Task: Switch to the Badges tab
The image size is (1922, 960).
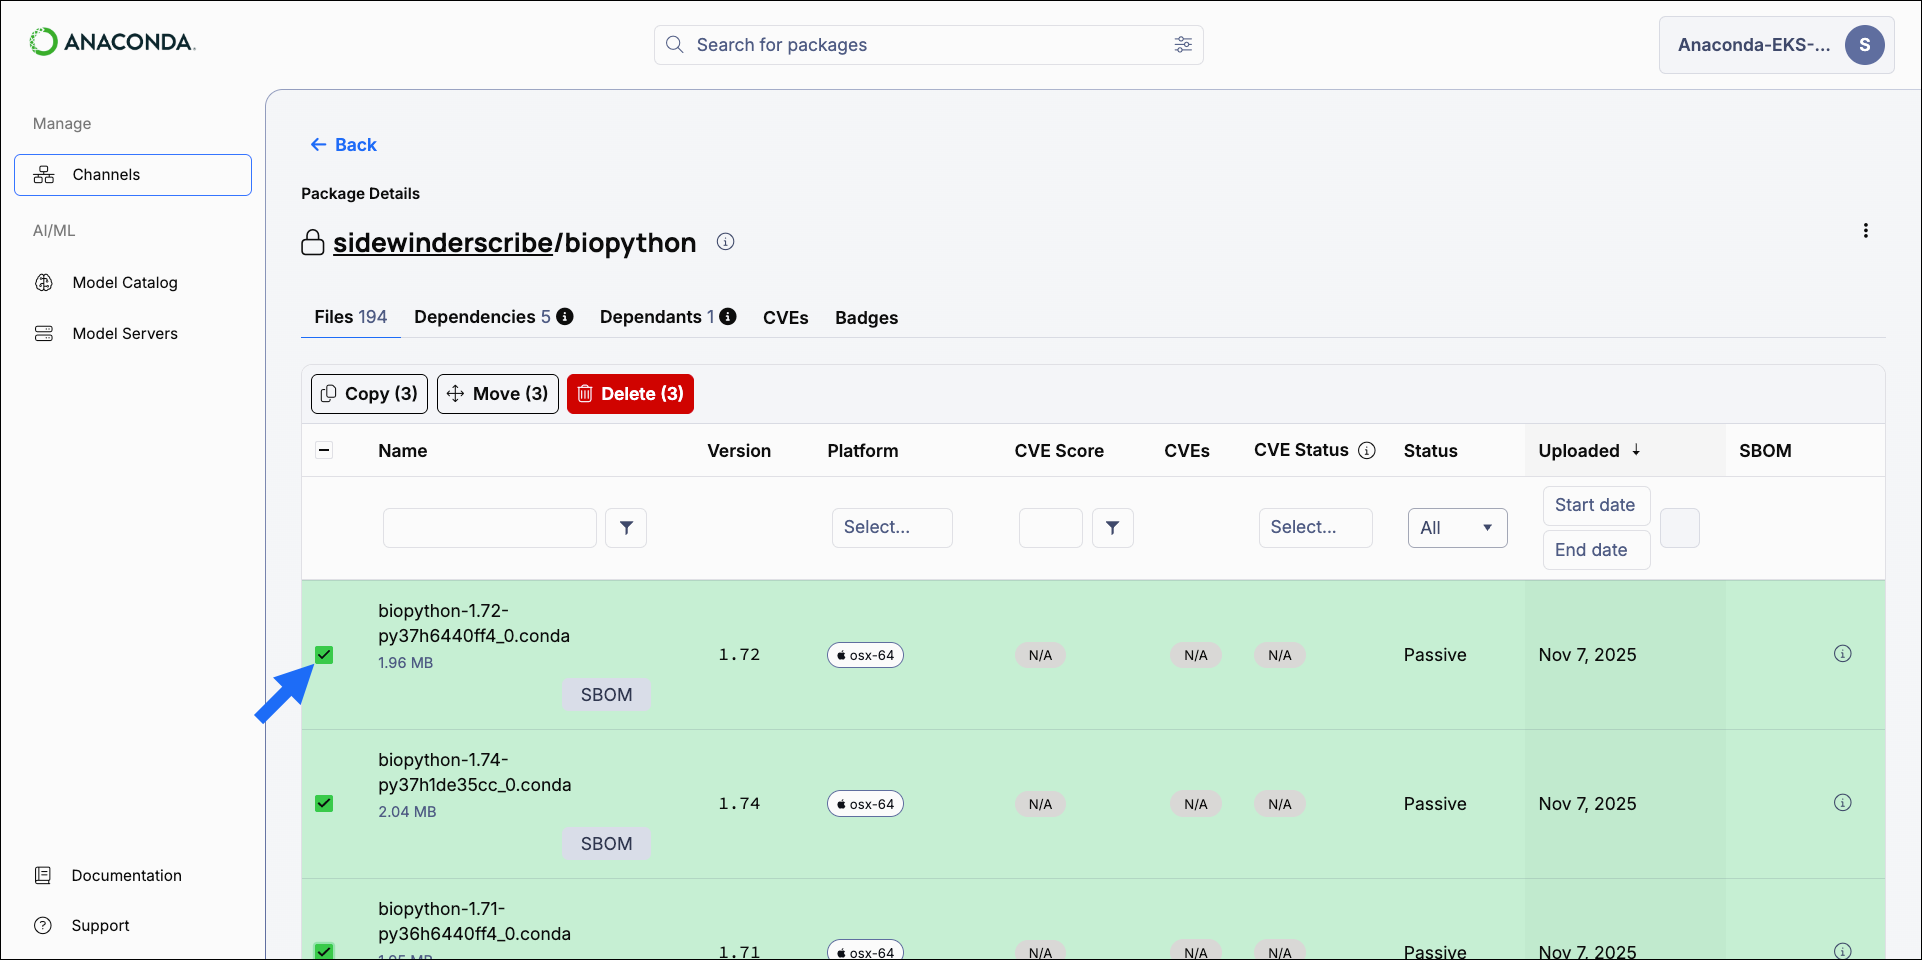Action: tap(866, 317)
